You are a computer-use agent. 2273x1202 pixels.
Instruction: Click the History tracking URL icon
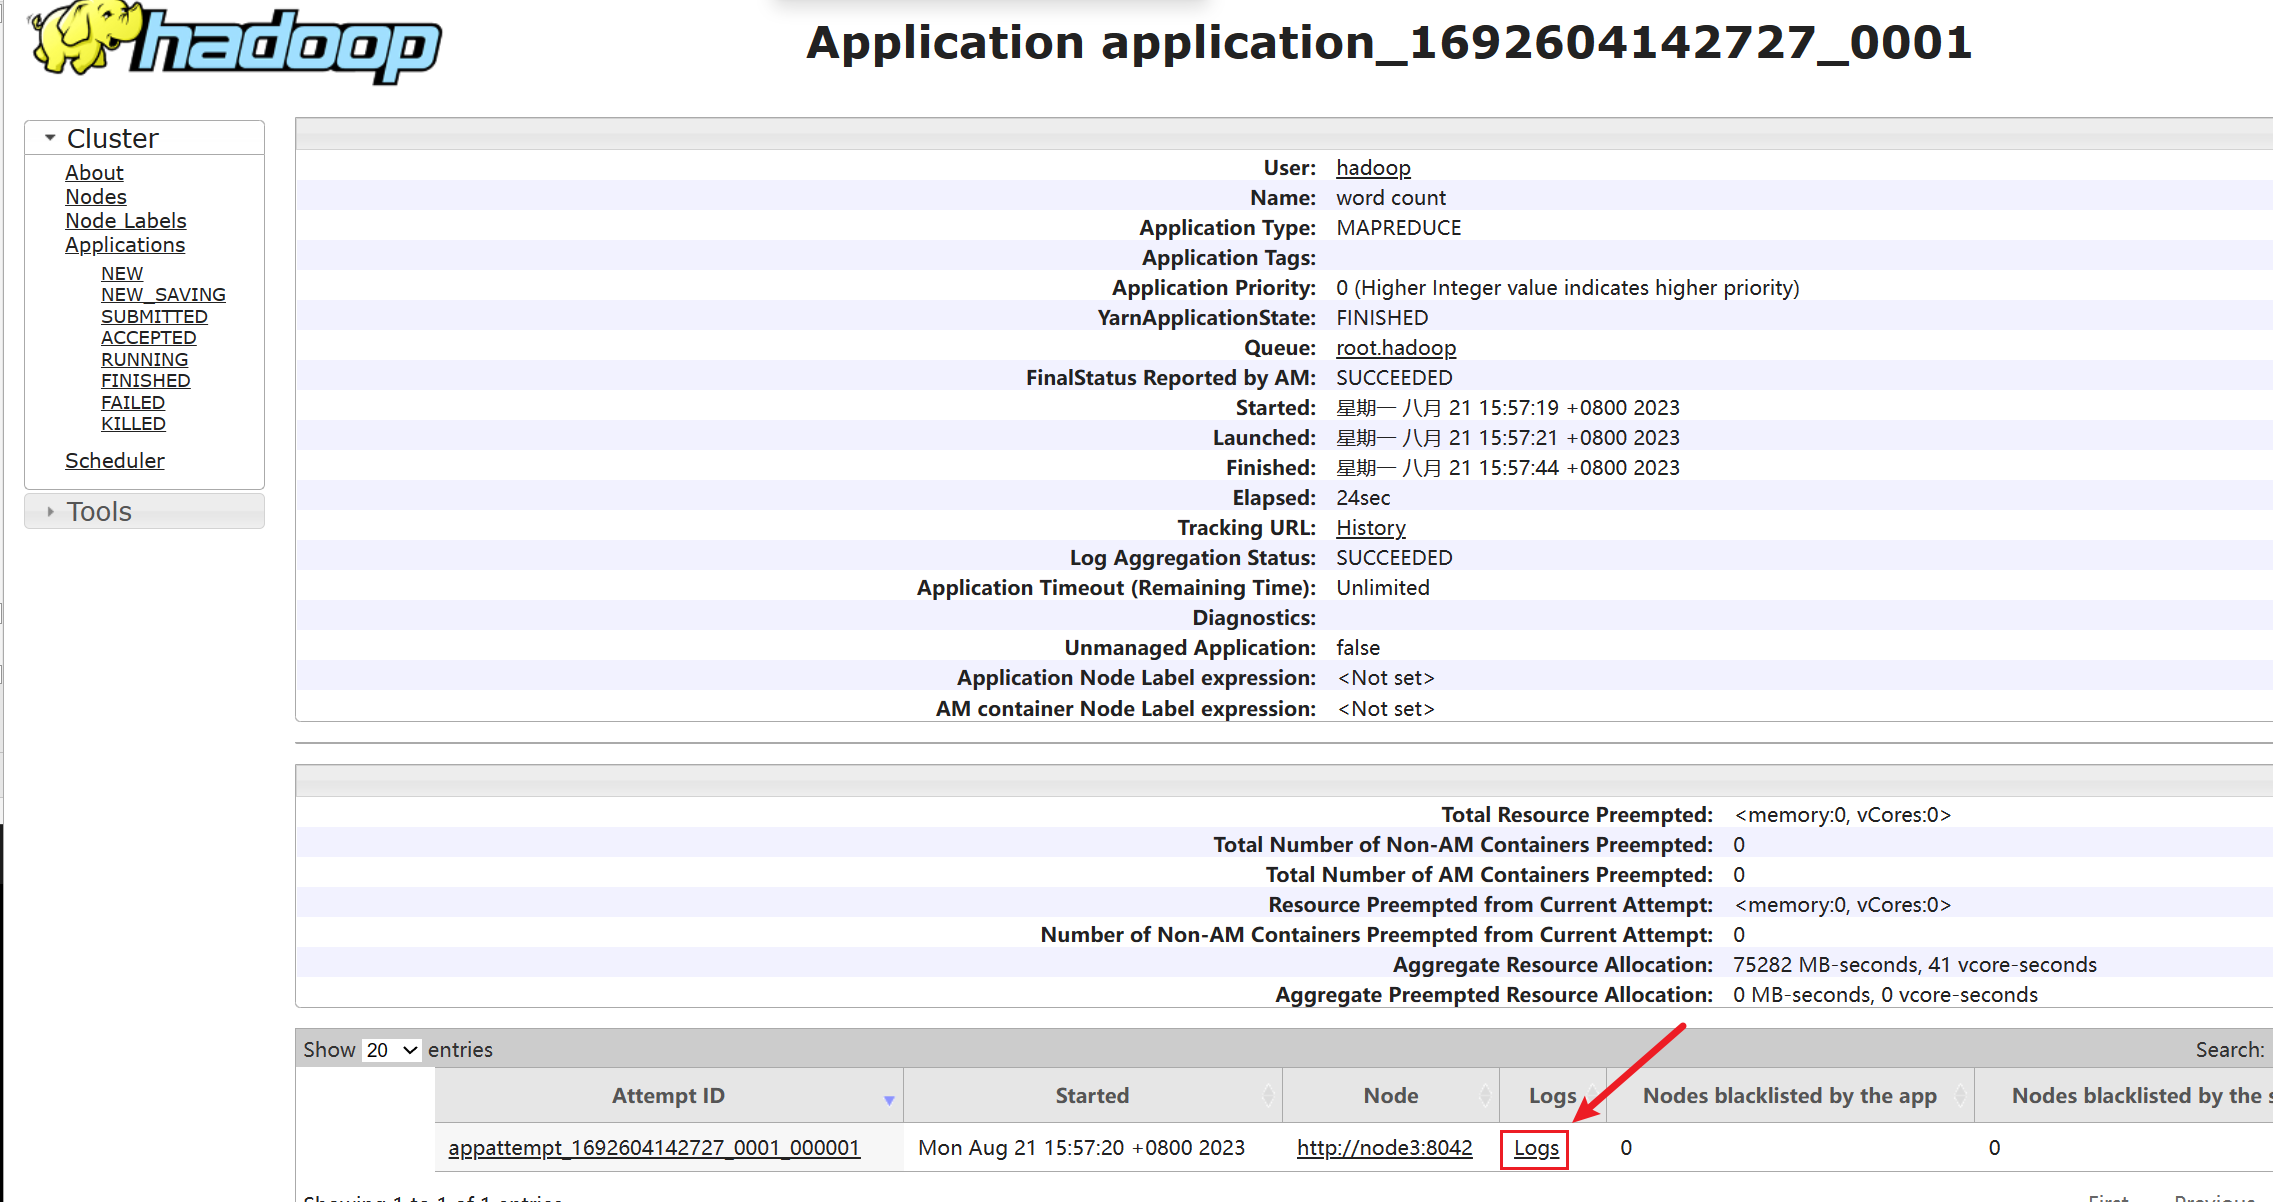(1370, 527)
